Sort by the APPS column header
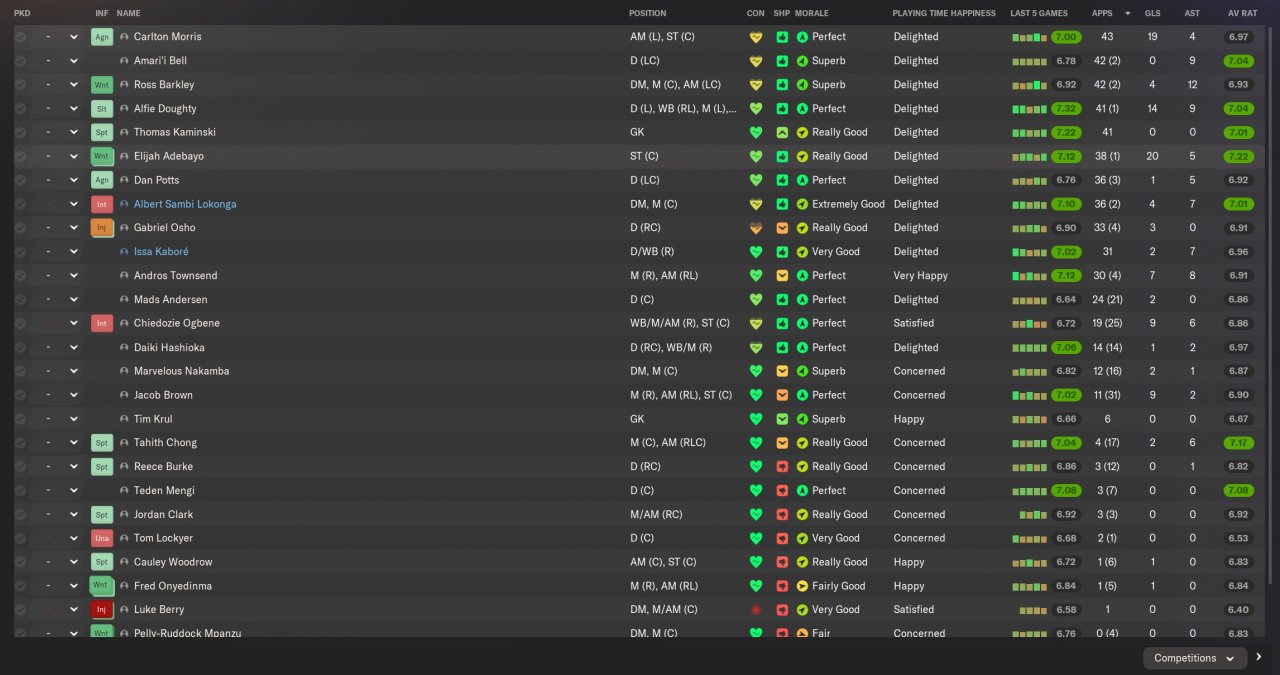The image size is (1280, 675). 1102,13
